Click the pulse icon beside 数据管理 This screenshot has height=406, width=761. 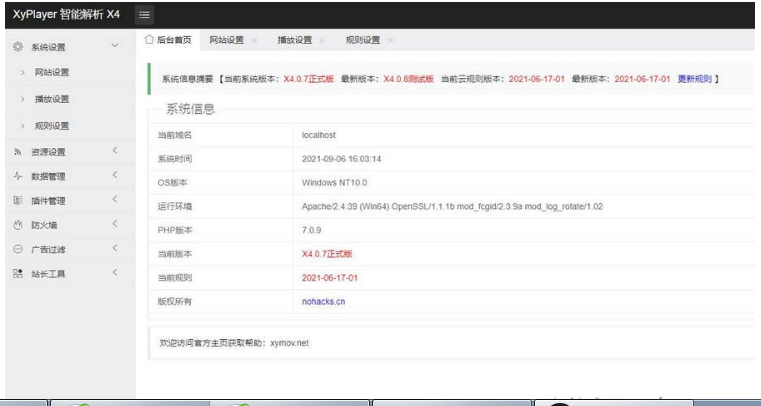18,176
